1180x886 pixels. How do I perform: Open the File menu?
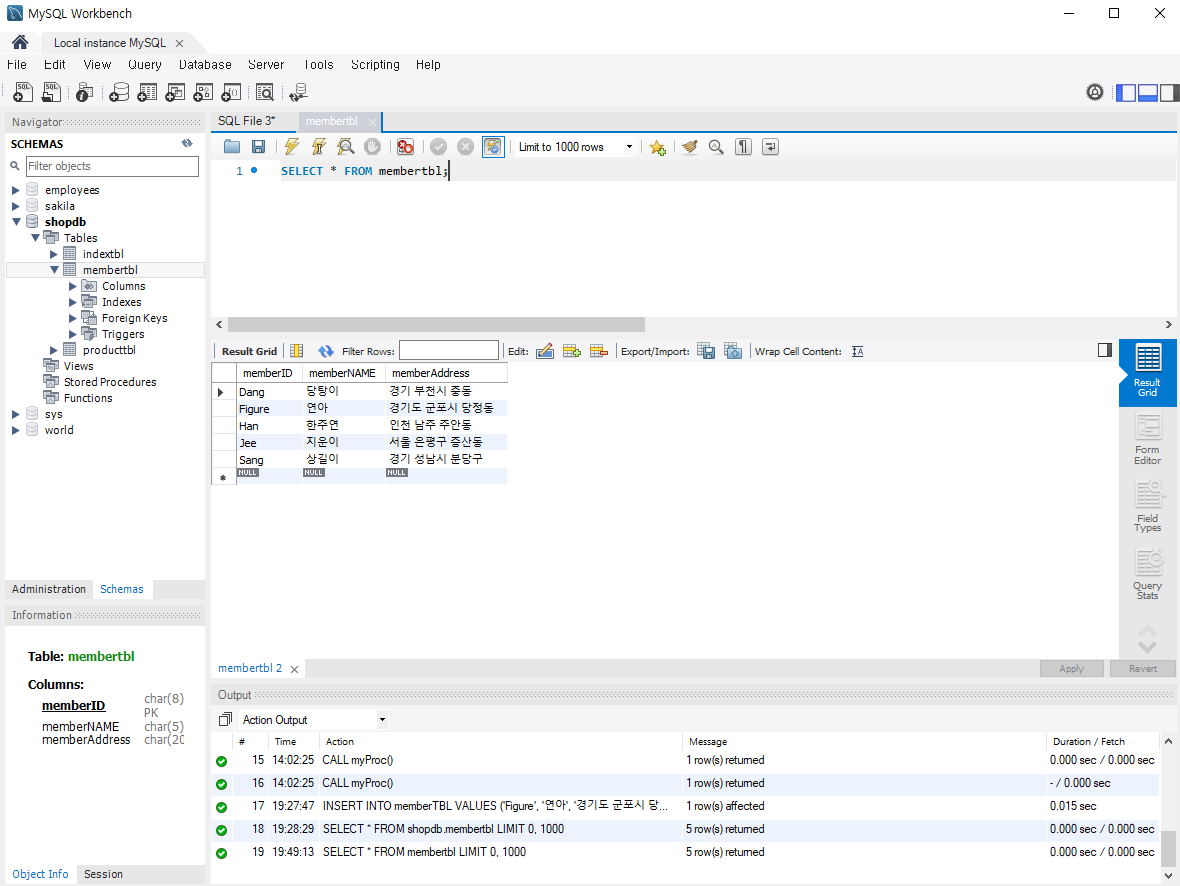(17, 65)
